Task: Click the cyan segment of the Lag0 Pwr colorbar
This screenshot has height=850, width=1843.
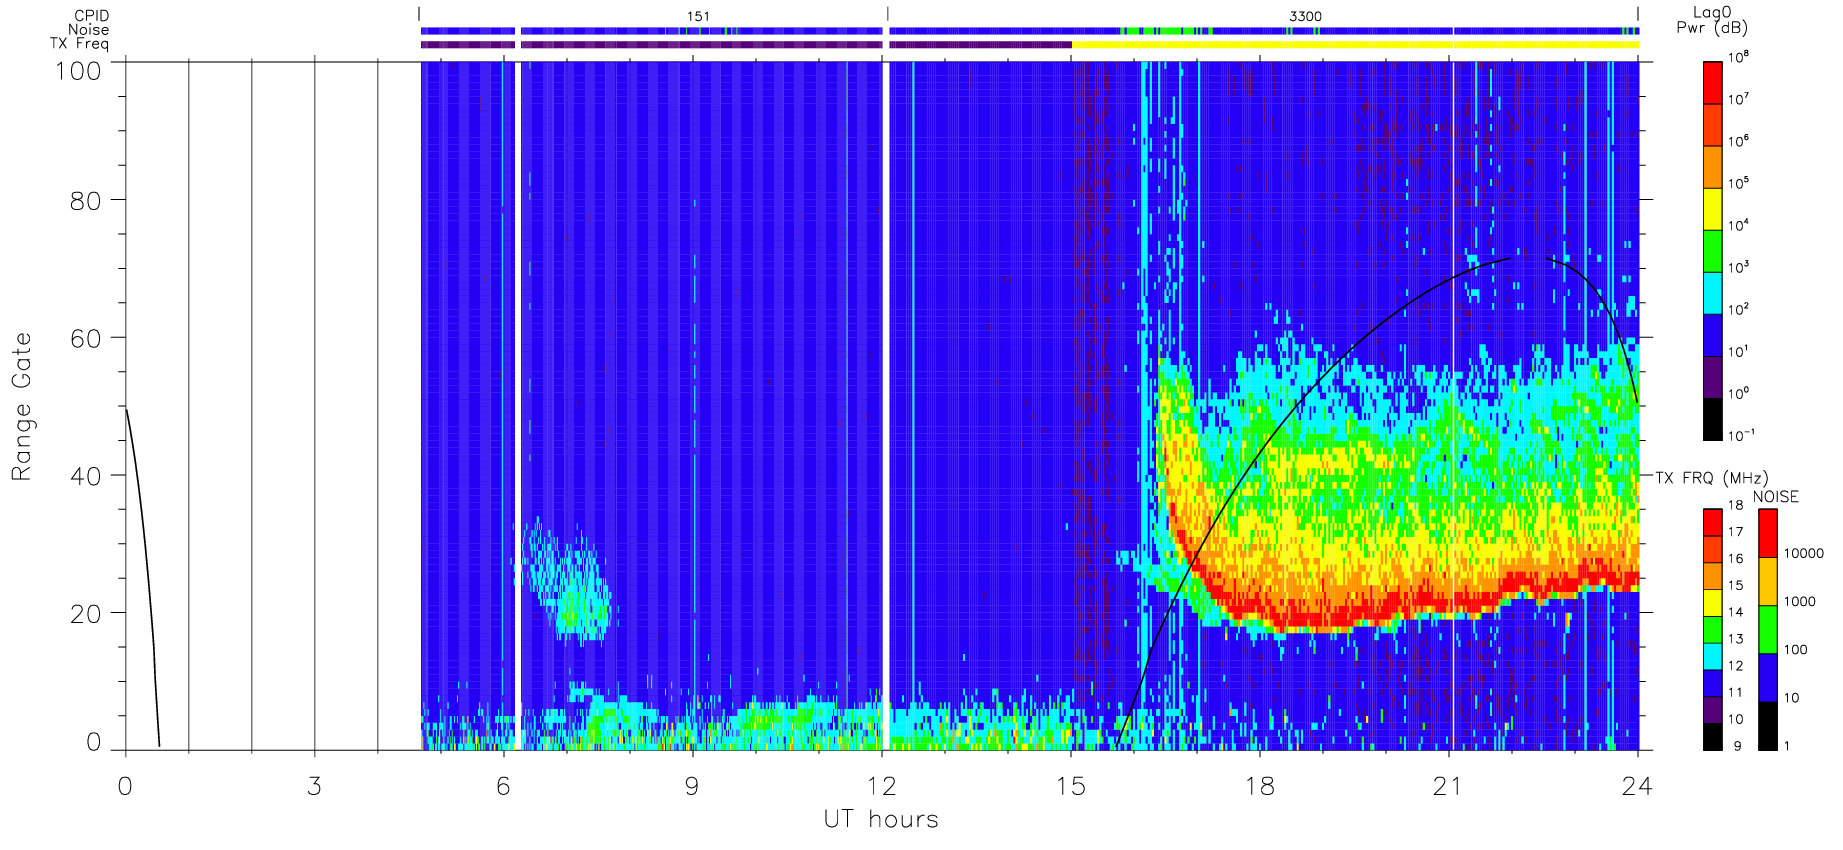Action: tap(1712, 293)
